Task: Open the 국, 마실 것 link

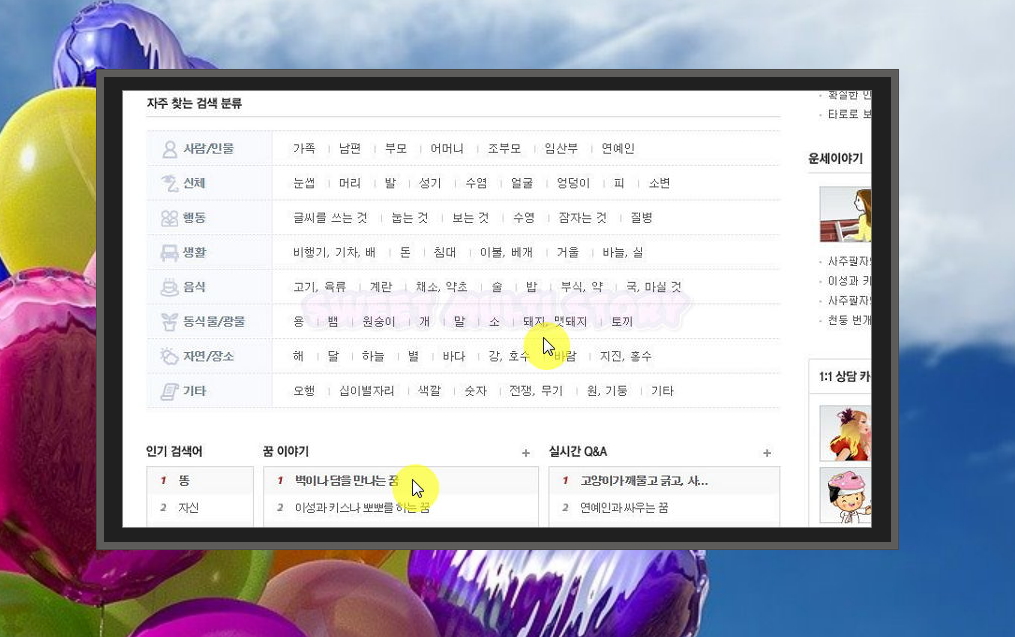Action: click(x=654, y=287)
